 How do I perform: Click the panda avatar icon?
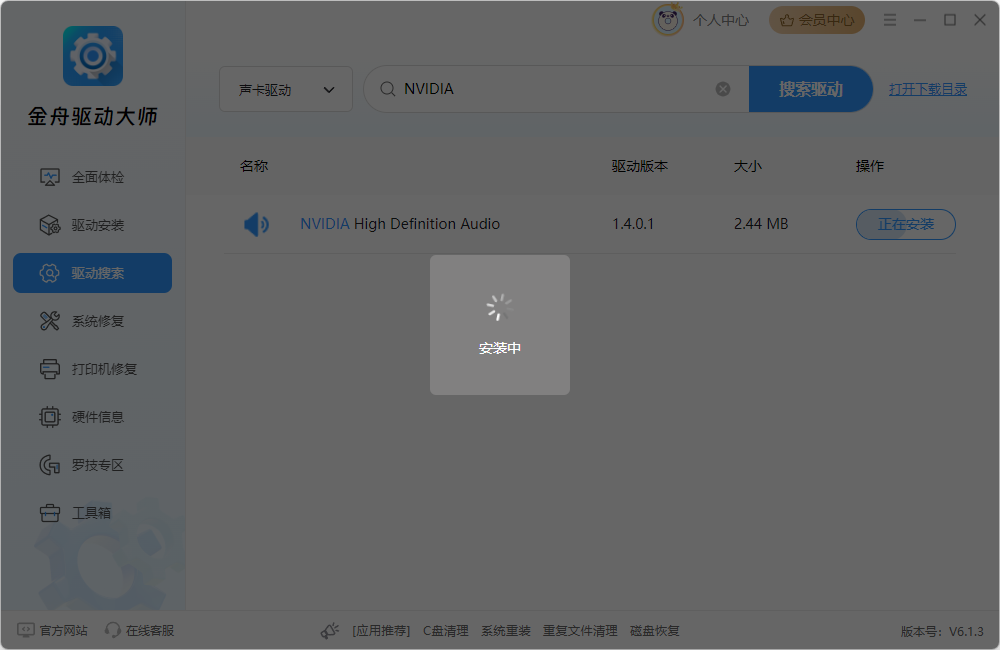point(668,20)
